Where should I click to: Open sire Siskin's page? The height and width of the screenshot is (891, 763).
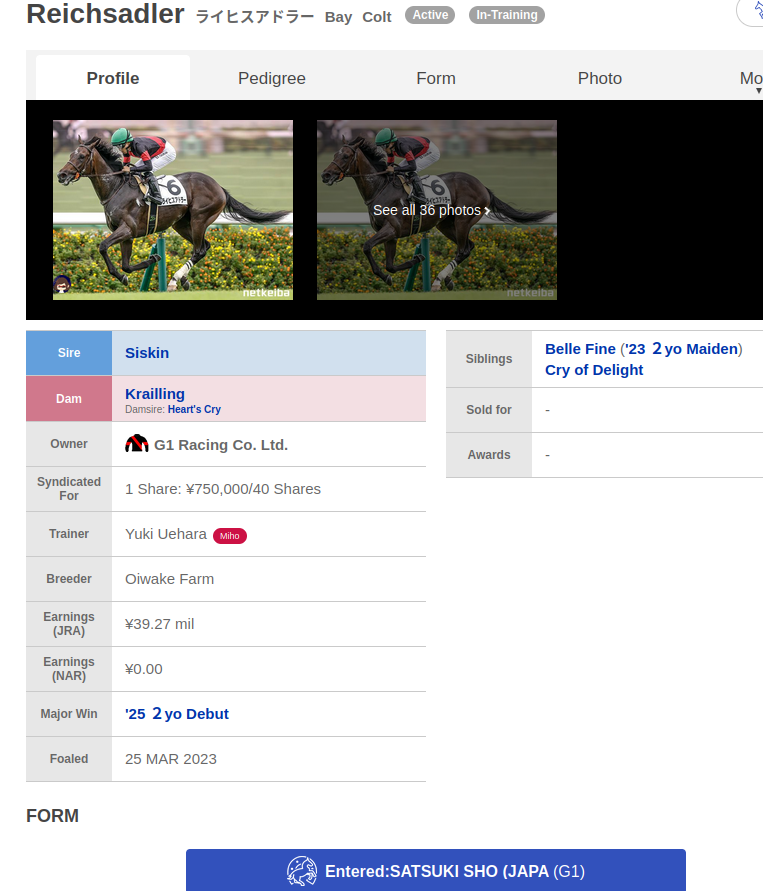147,353
